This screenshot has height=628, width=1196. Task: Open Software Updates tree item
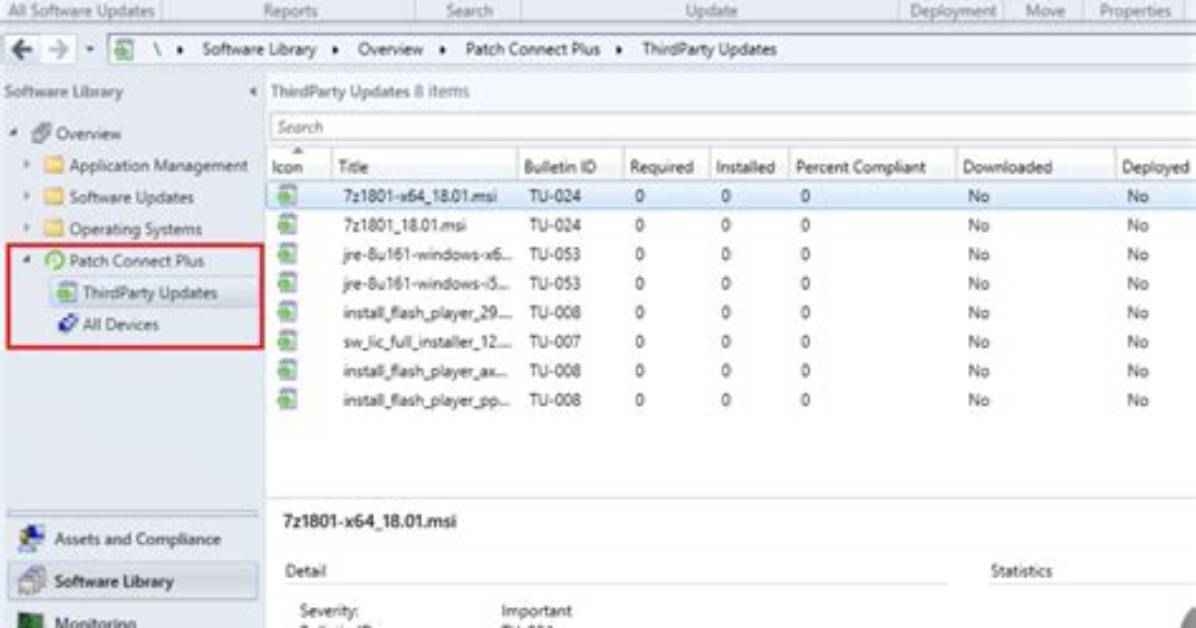[x=131, y=198]
